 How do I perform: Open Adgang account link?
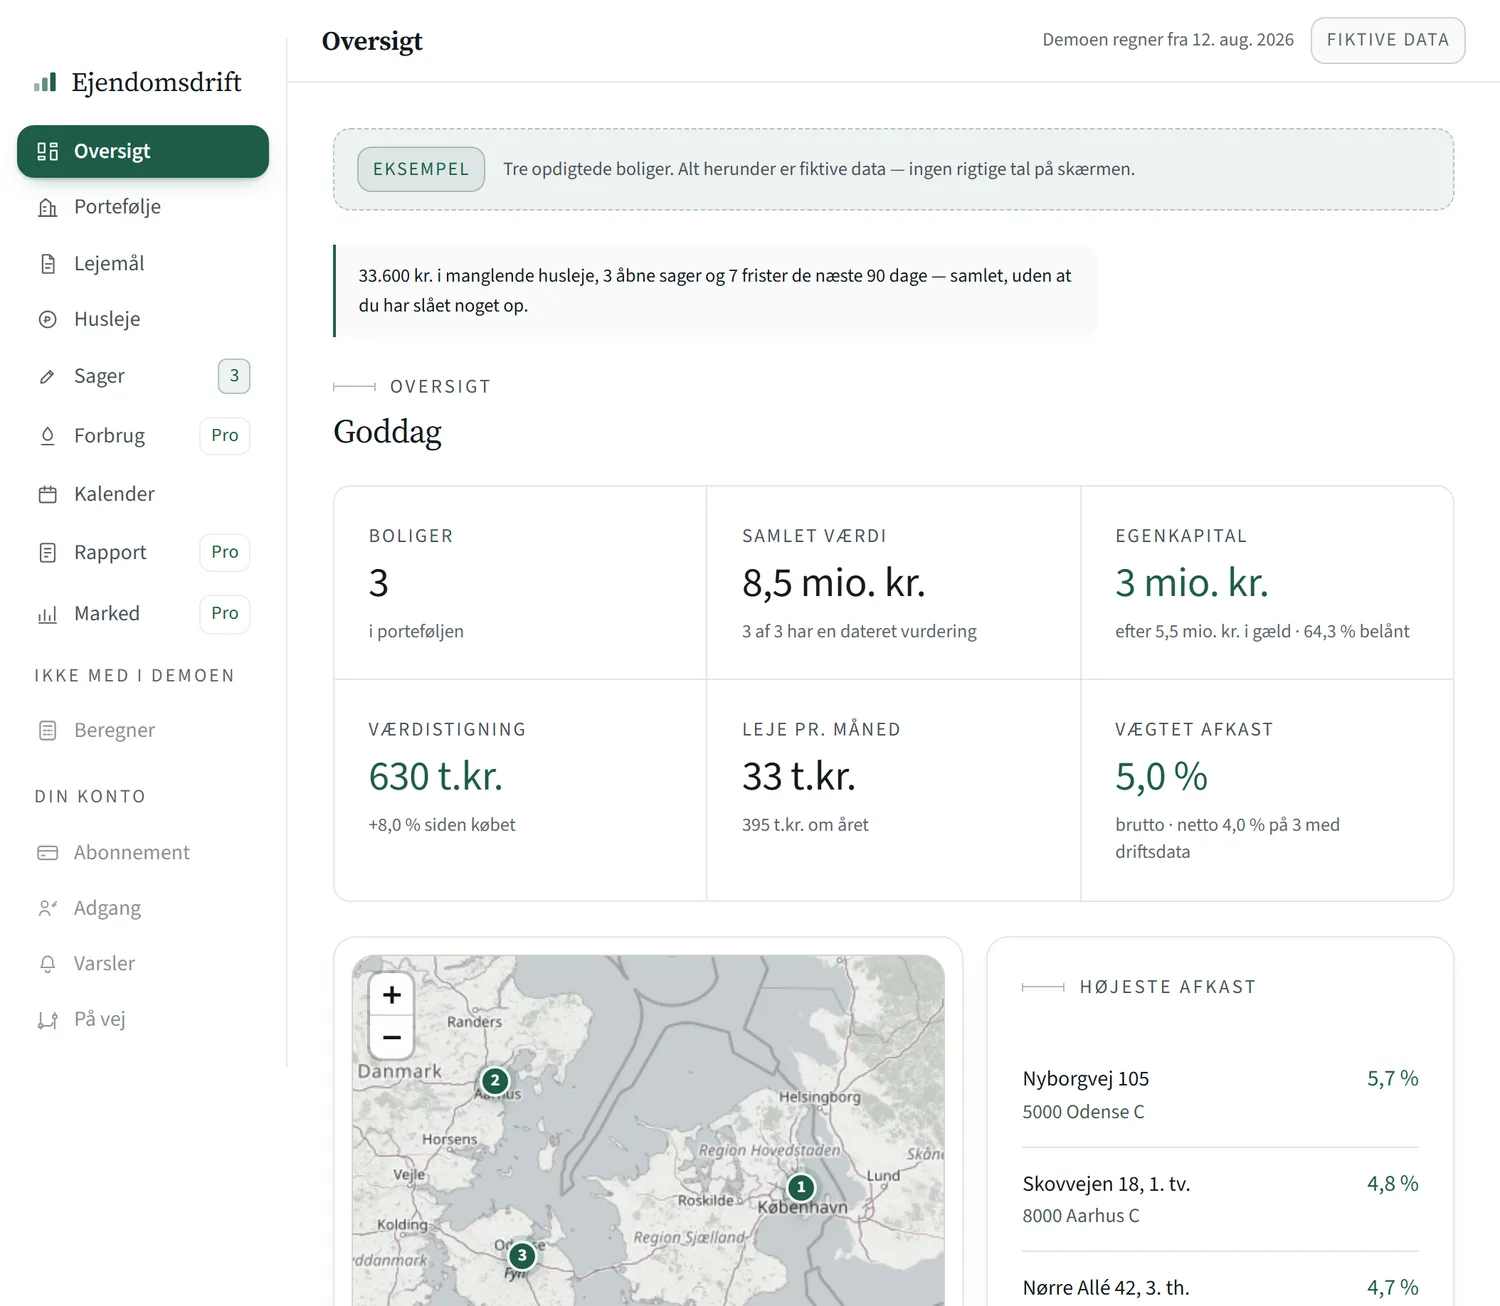[x=143, y=909]
